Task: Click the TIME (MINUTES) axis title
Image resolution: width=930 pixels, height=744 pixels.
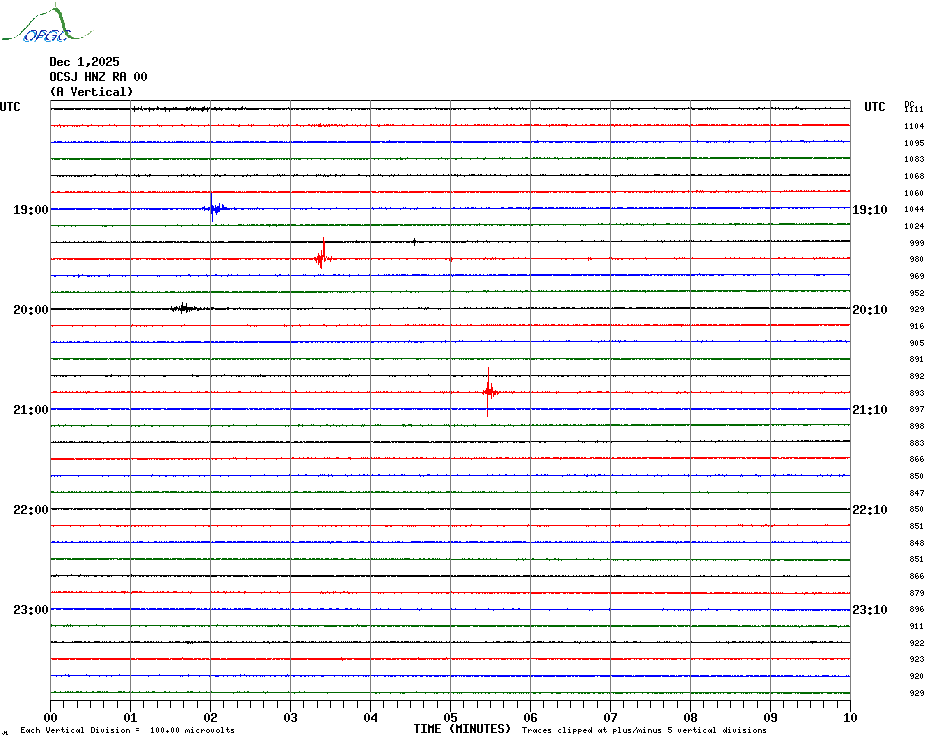Action: pos(462,729)
